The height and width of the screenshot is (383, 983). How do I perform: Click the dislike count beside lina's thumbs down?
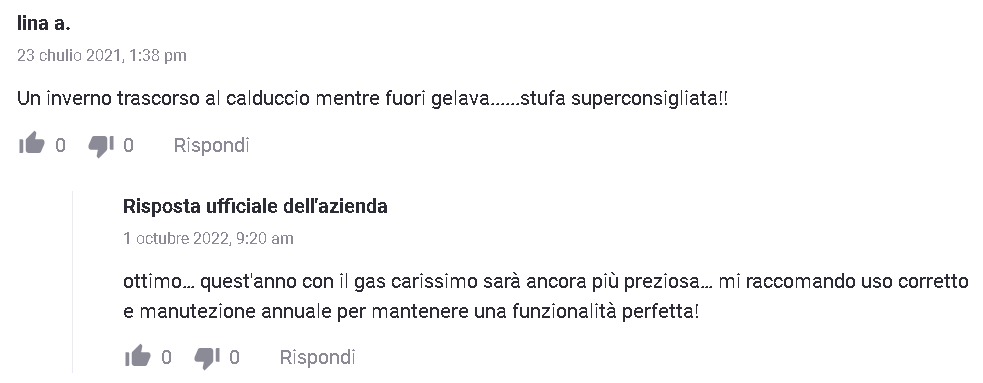pos(129,145)
